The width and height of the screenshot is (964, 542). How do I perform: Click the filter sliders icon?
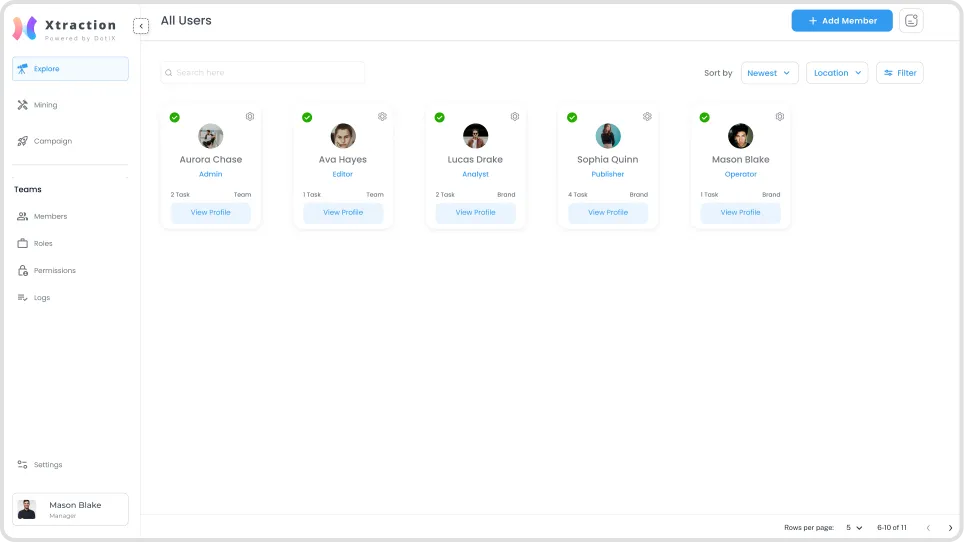(888, 73)
